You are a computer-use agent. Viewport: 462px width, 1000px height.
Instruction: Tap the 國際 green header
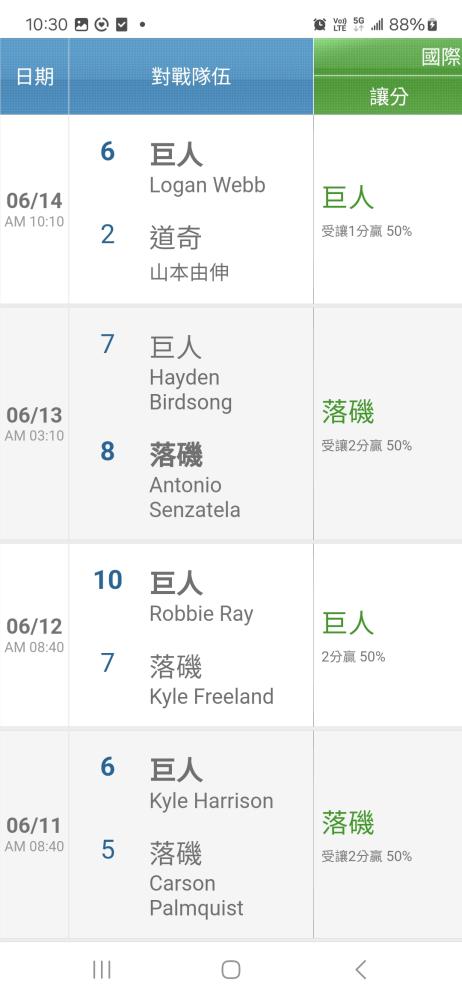point(388,57)
